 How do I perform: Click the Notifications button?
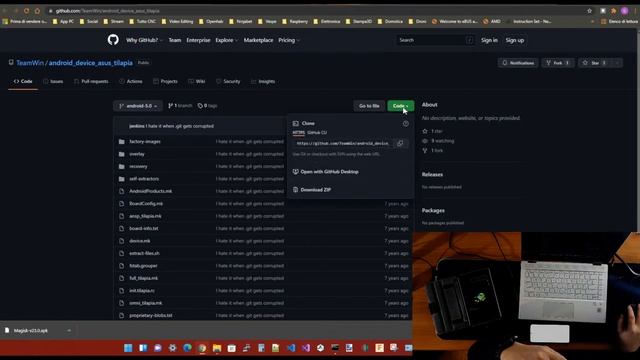518,63
